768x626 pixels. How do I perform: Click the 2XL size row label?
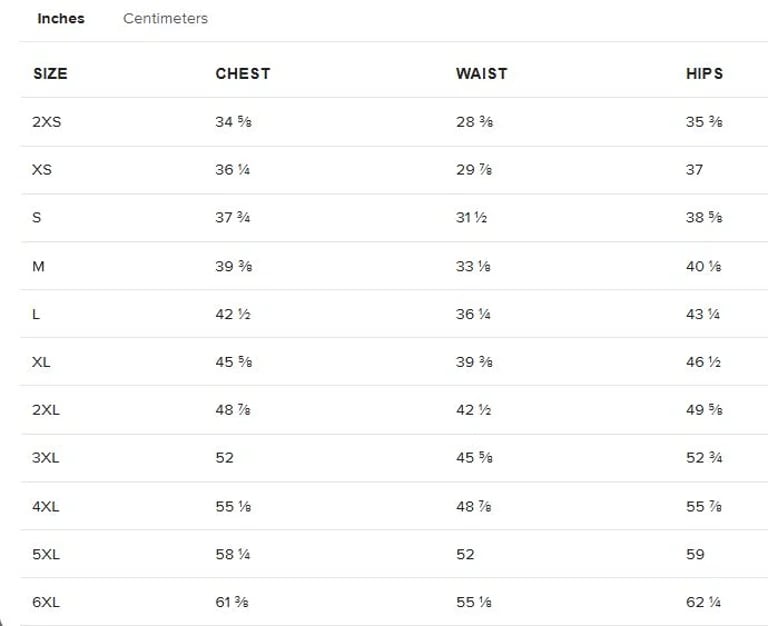pos(46,409)
